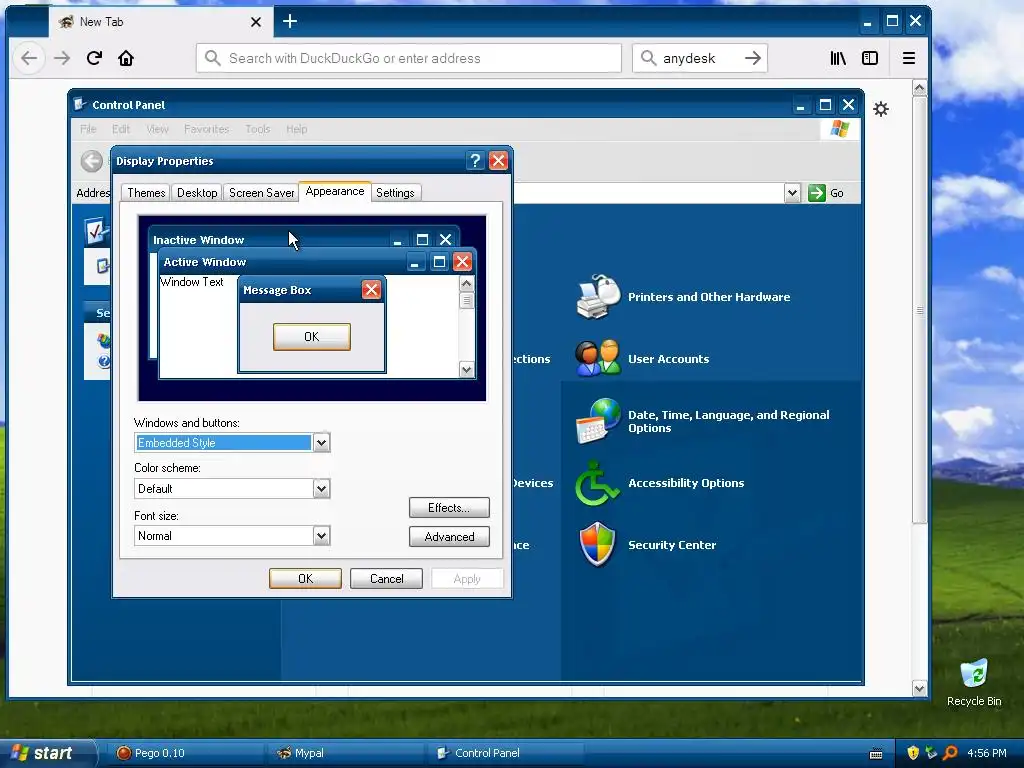This screenshot has width=1024, height=768.
Task: Confirm Display Properties with OK
Action: [x=305, y=579]
